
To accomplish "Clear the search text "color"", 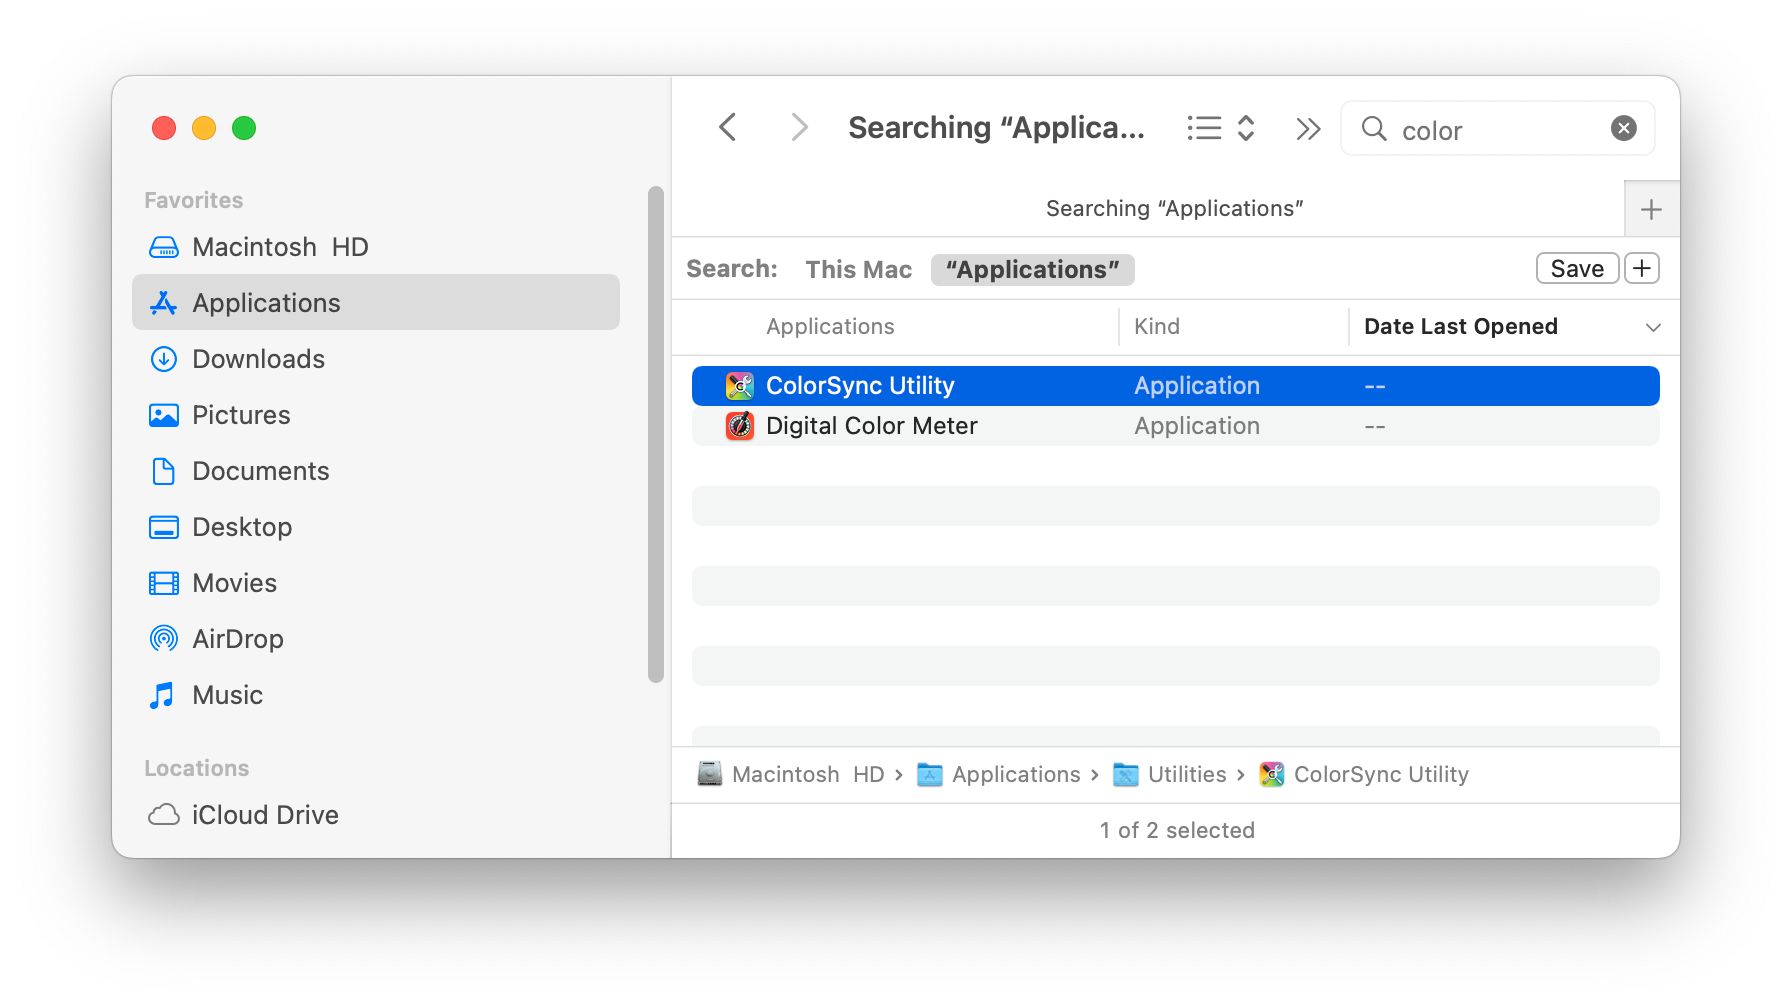I will 1624,128.
